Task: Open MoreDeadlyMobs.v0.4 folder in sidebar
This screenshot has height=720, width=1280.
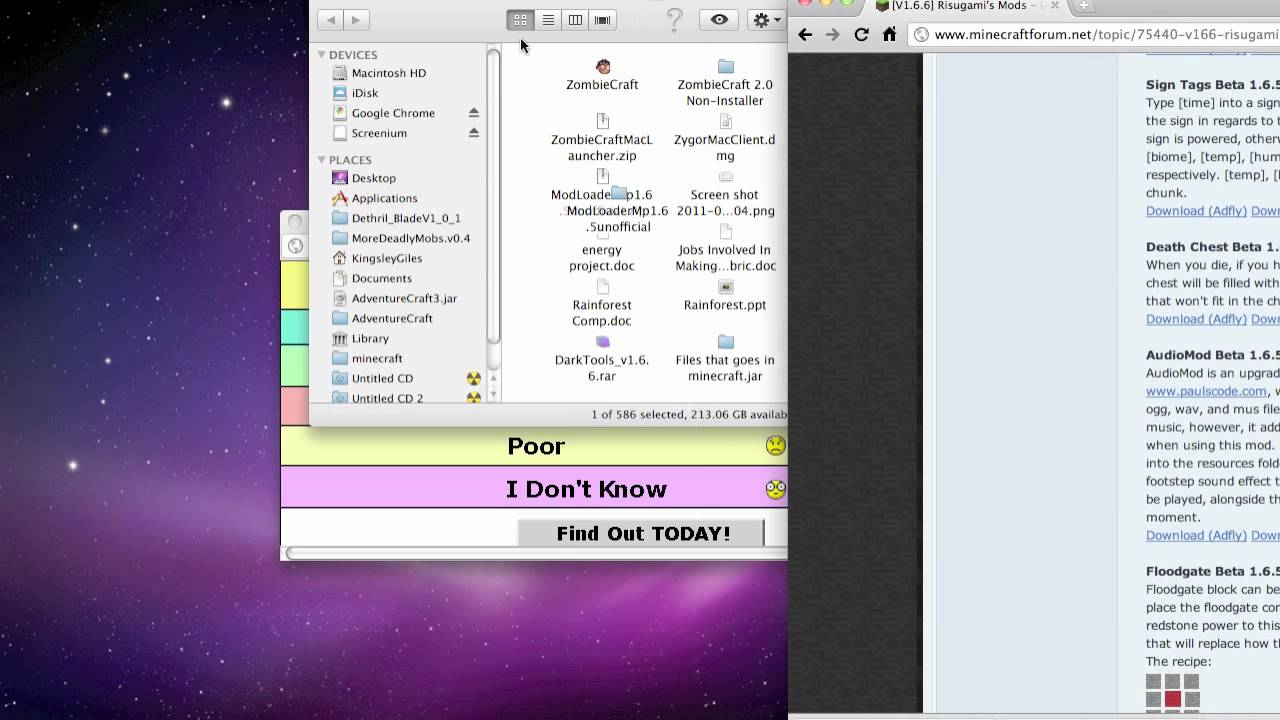Action: pos(411,238)
